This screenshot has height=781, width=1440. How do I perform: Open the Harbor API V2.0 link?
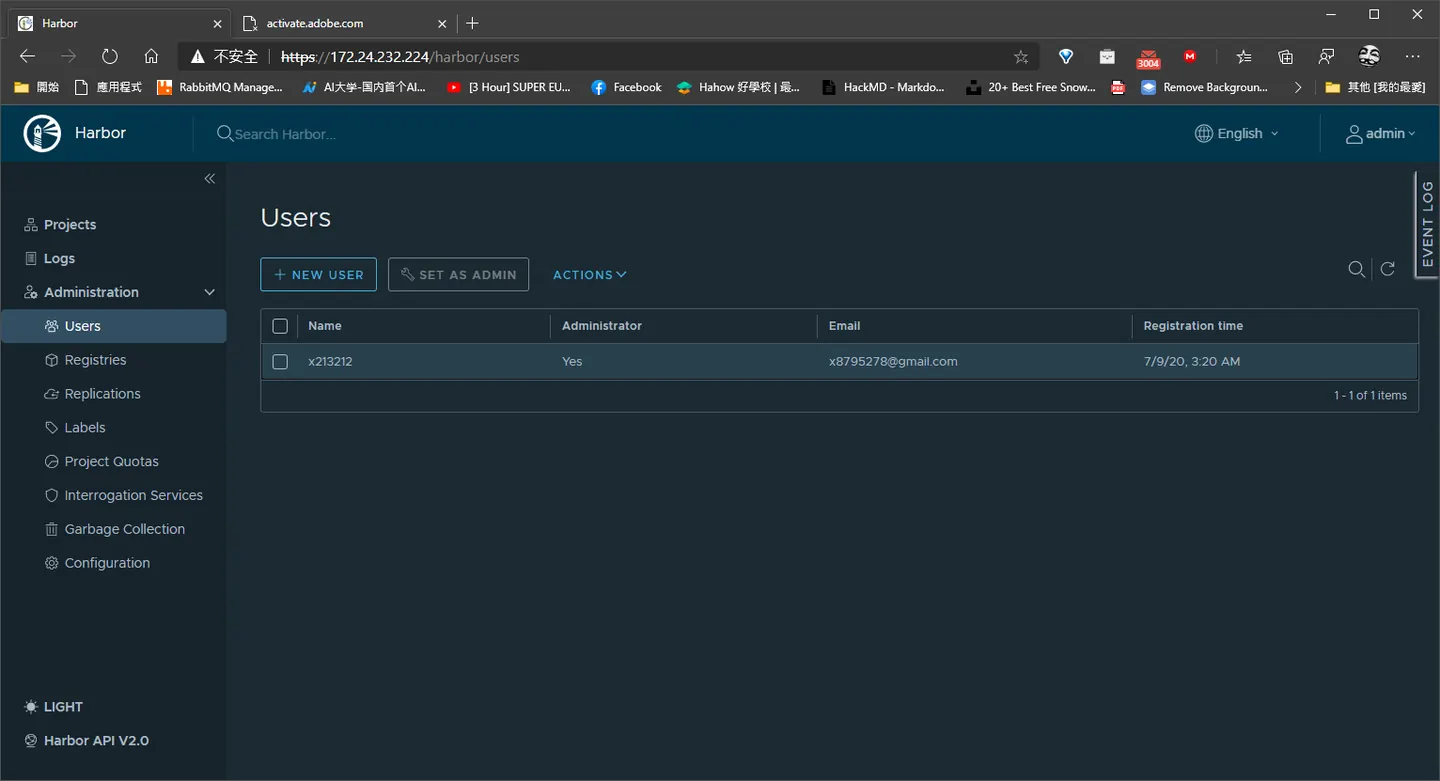click(86, 741)
